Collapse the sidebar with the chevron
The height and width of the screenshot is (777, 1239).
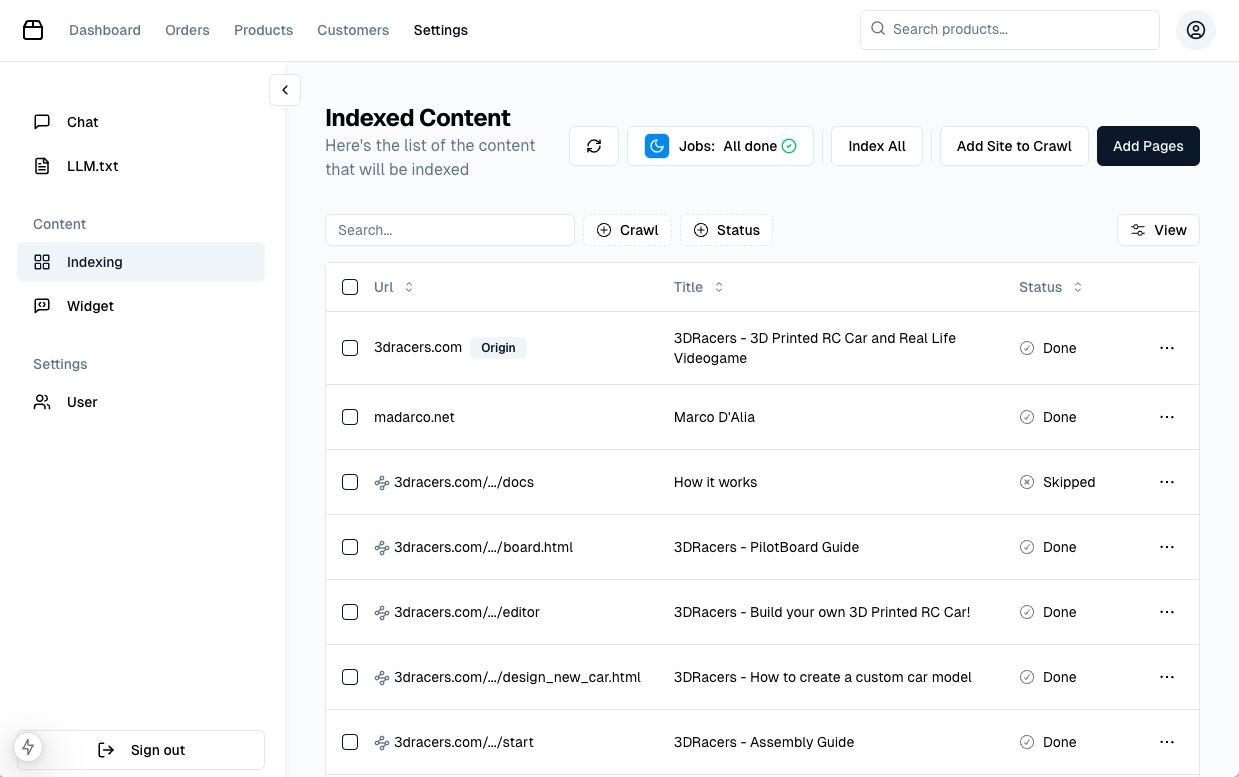pos(285,90)
